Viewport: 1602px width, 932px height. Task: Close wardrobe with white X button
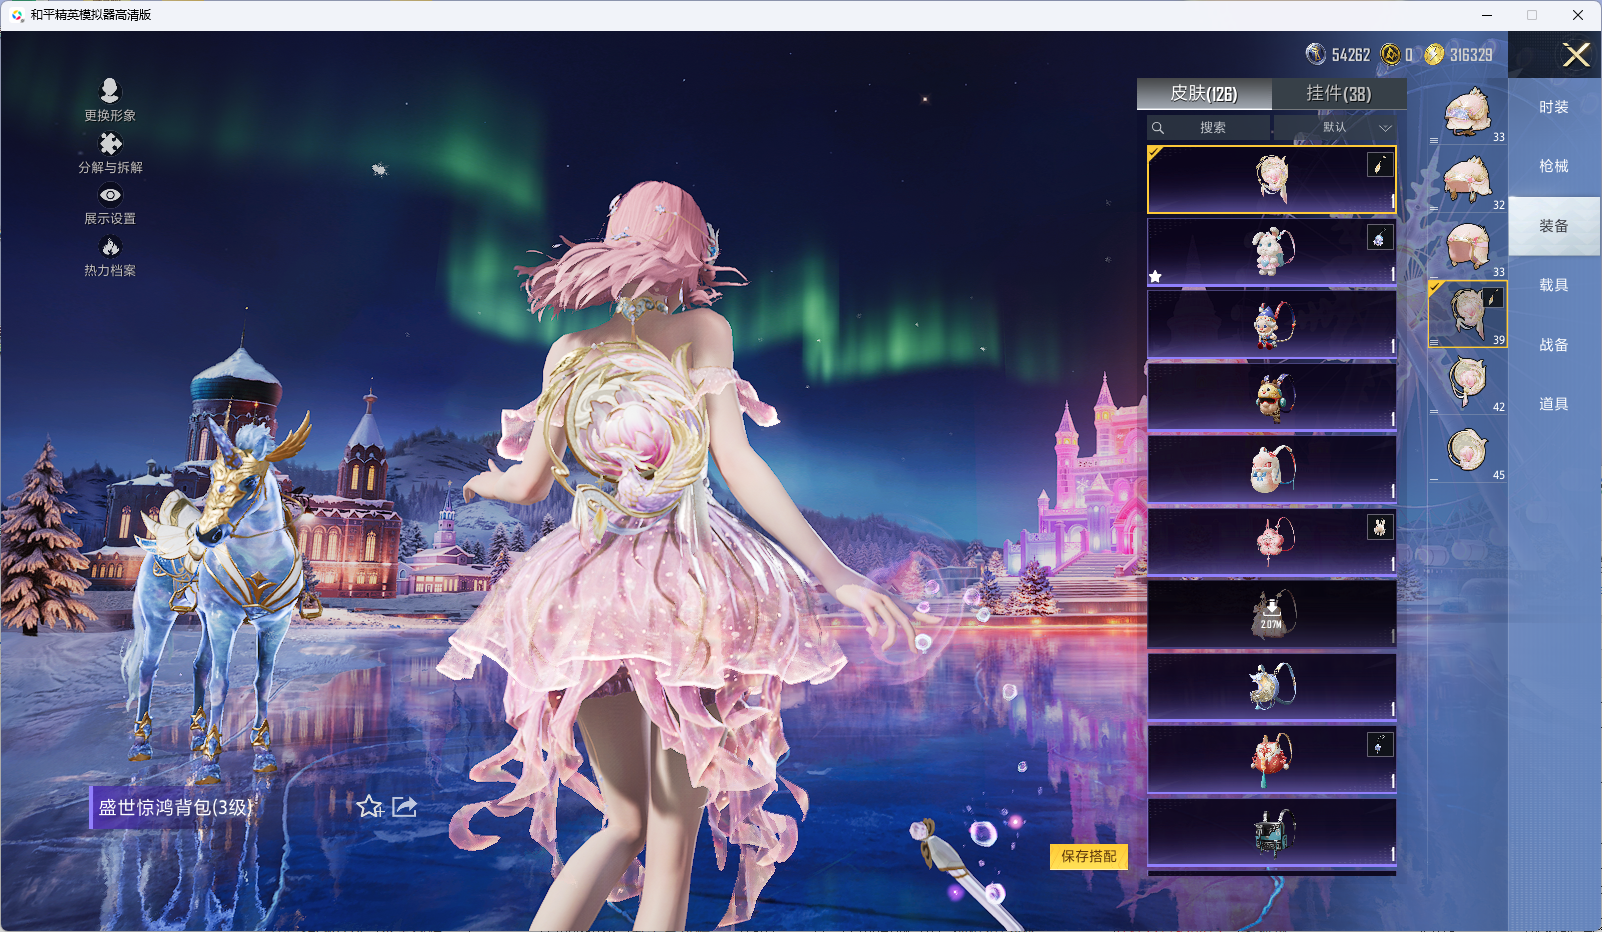(x=1576, y=55)
